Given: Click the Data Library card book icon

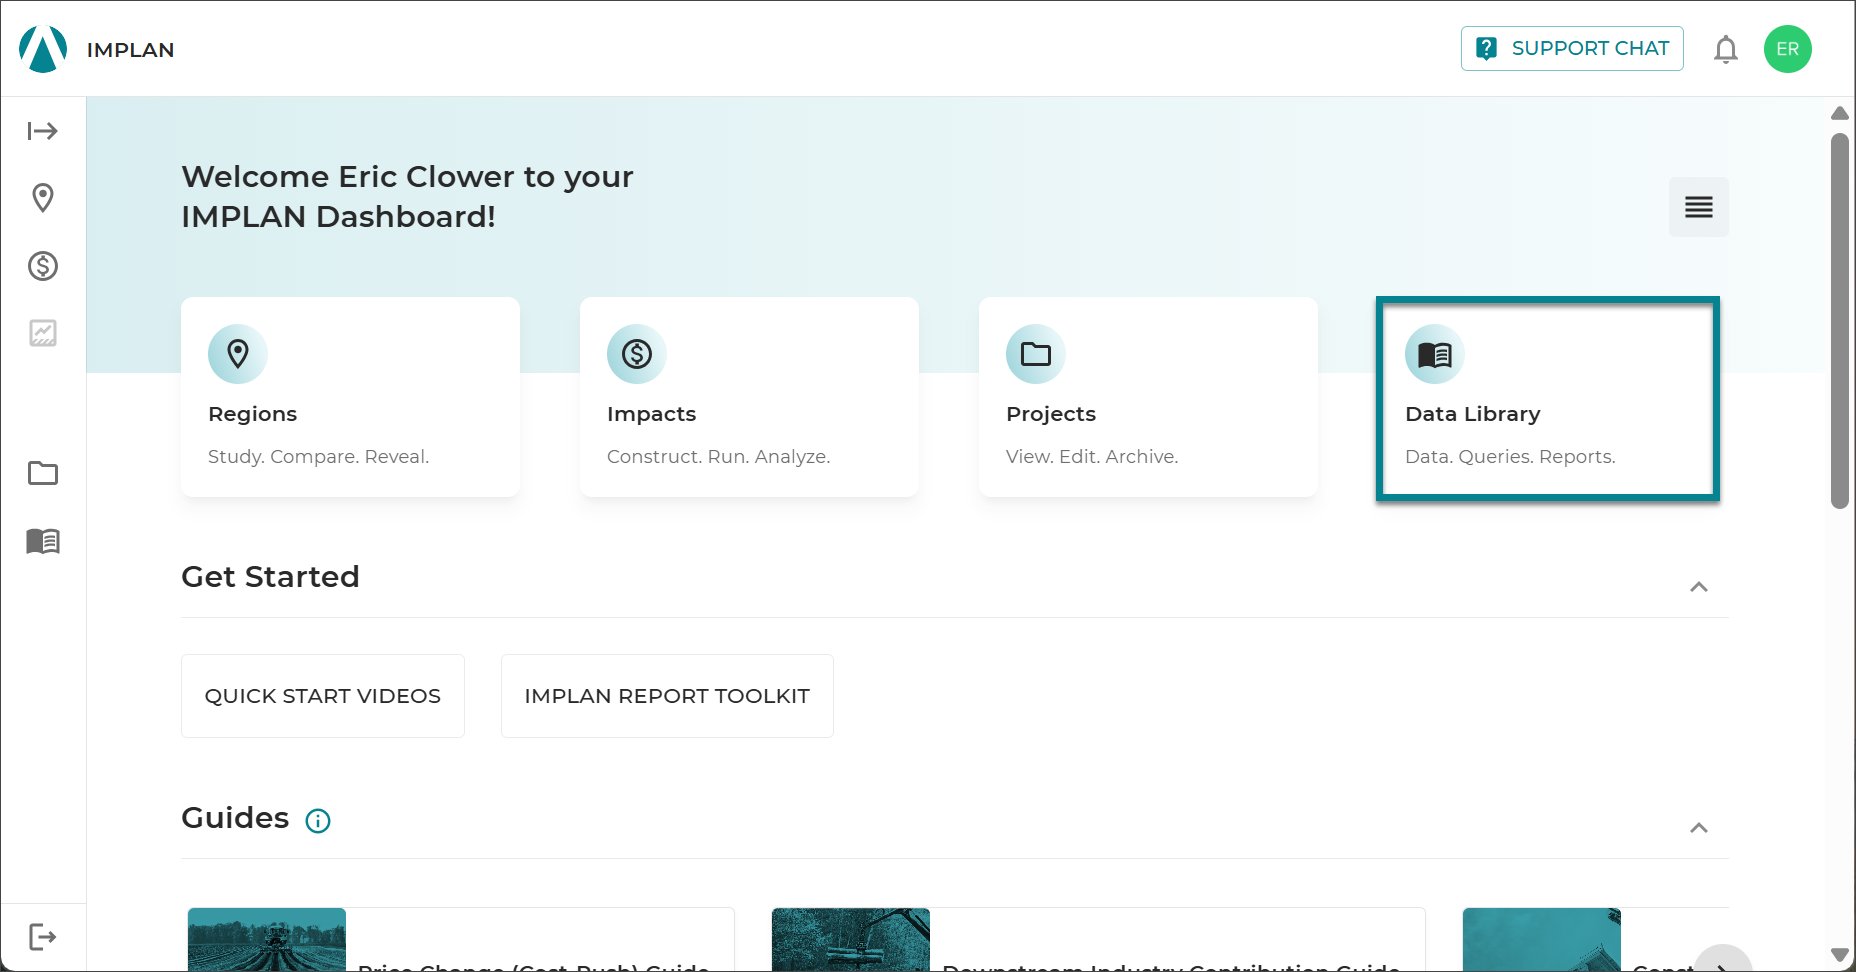Looking at the screenshot, I should click(1435, 354).
